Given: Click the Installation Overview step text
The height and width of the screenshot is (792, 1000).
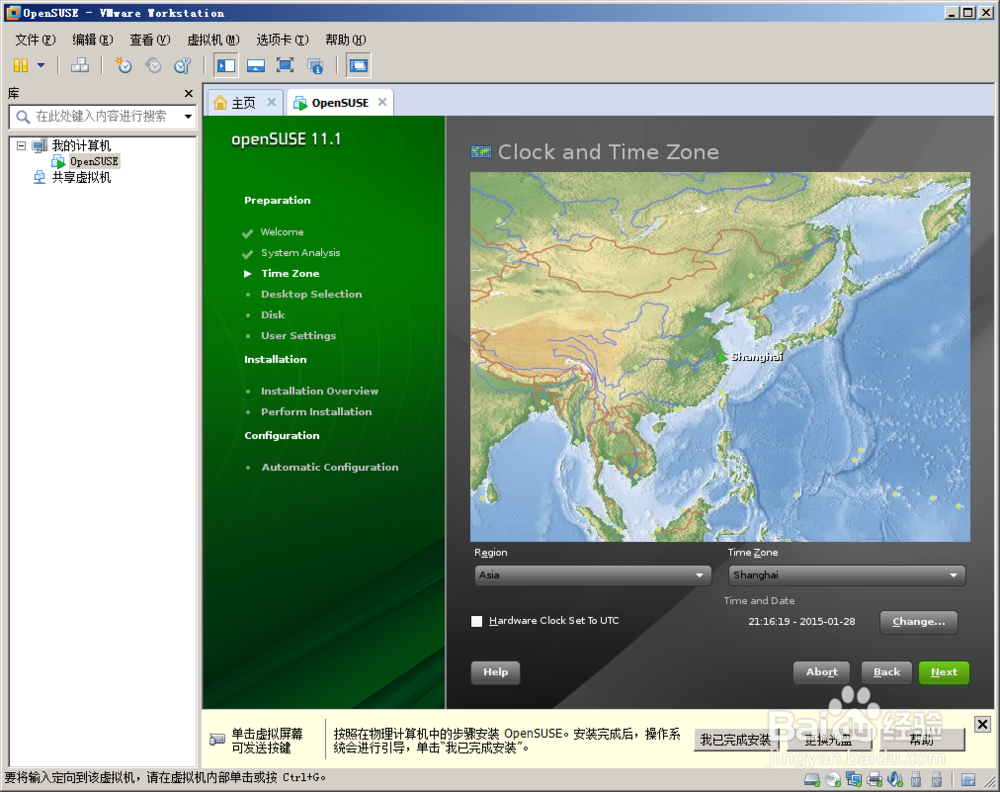Looking at the screenshot, I should 320,391.
